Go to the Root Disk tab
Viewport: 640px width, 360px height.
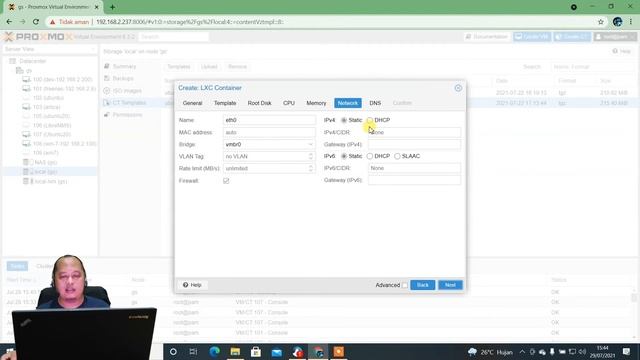[x=259, y=103]
